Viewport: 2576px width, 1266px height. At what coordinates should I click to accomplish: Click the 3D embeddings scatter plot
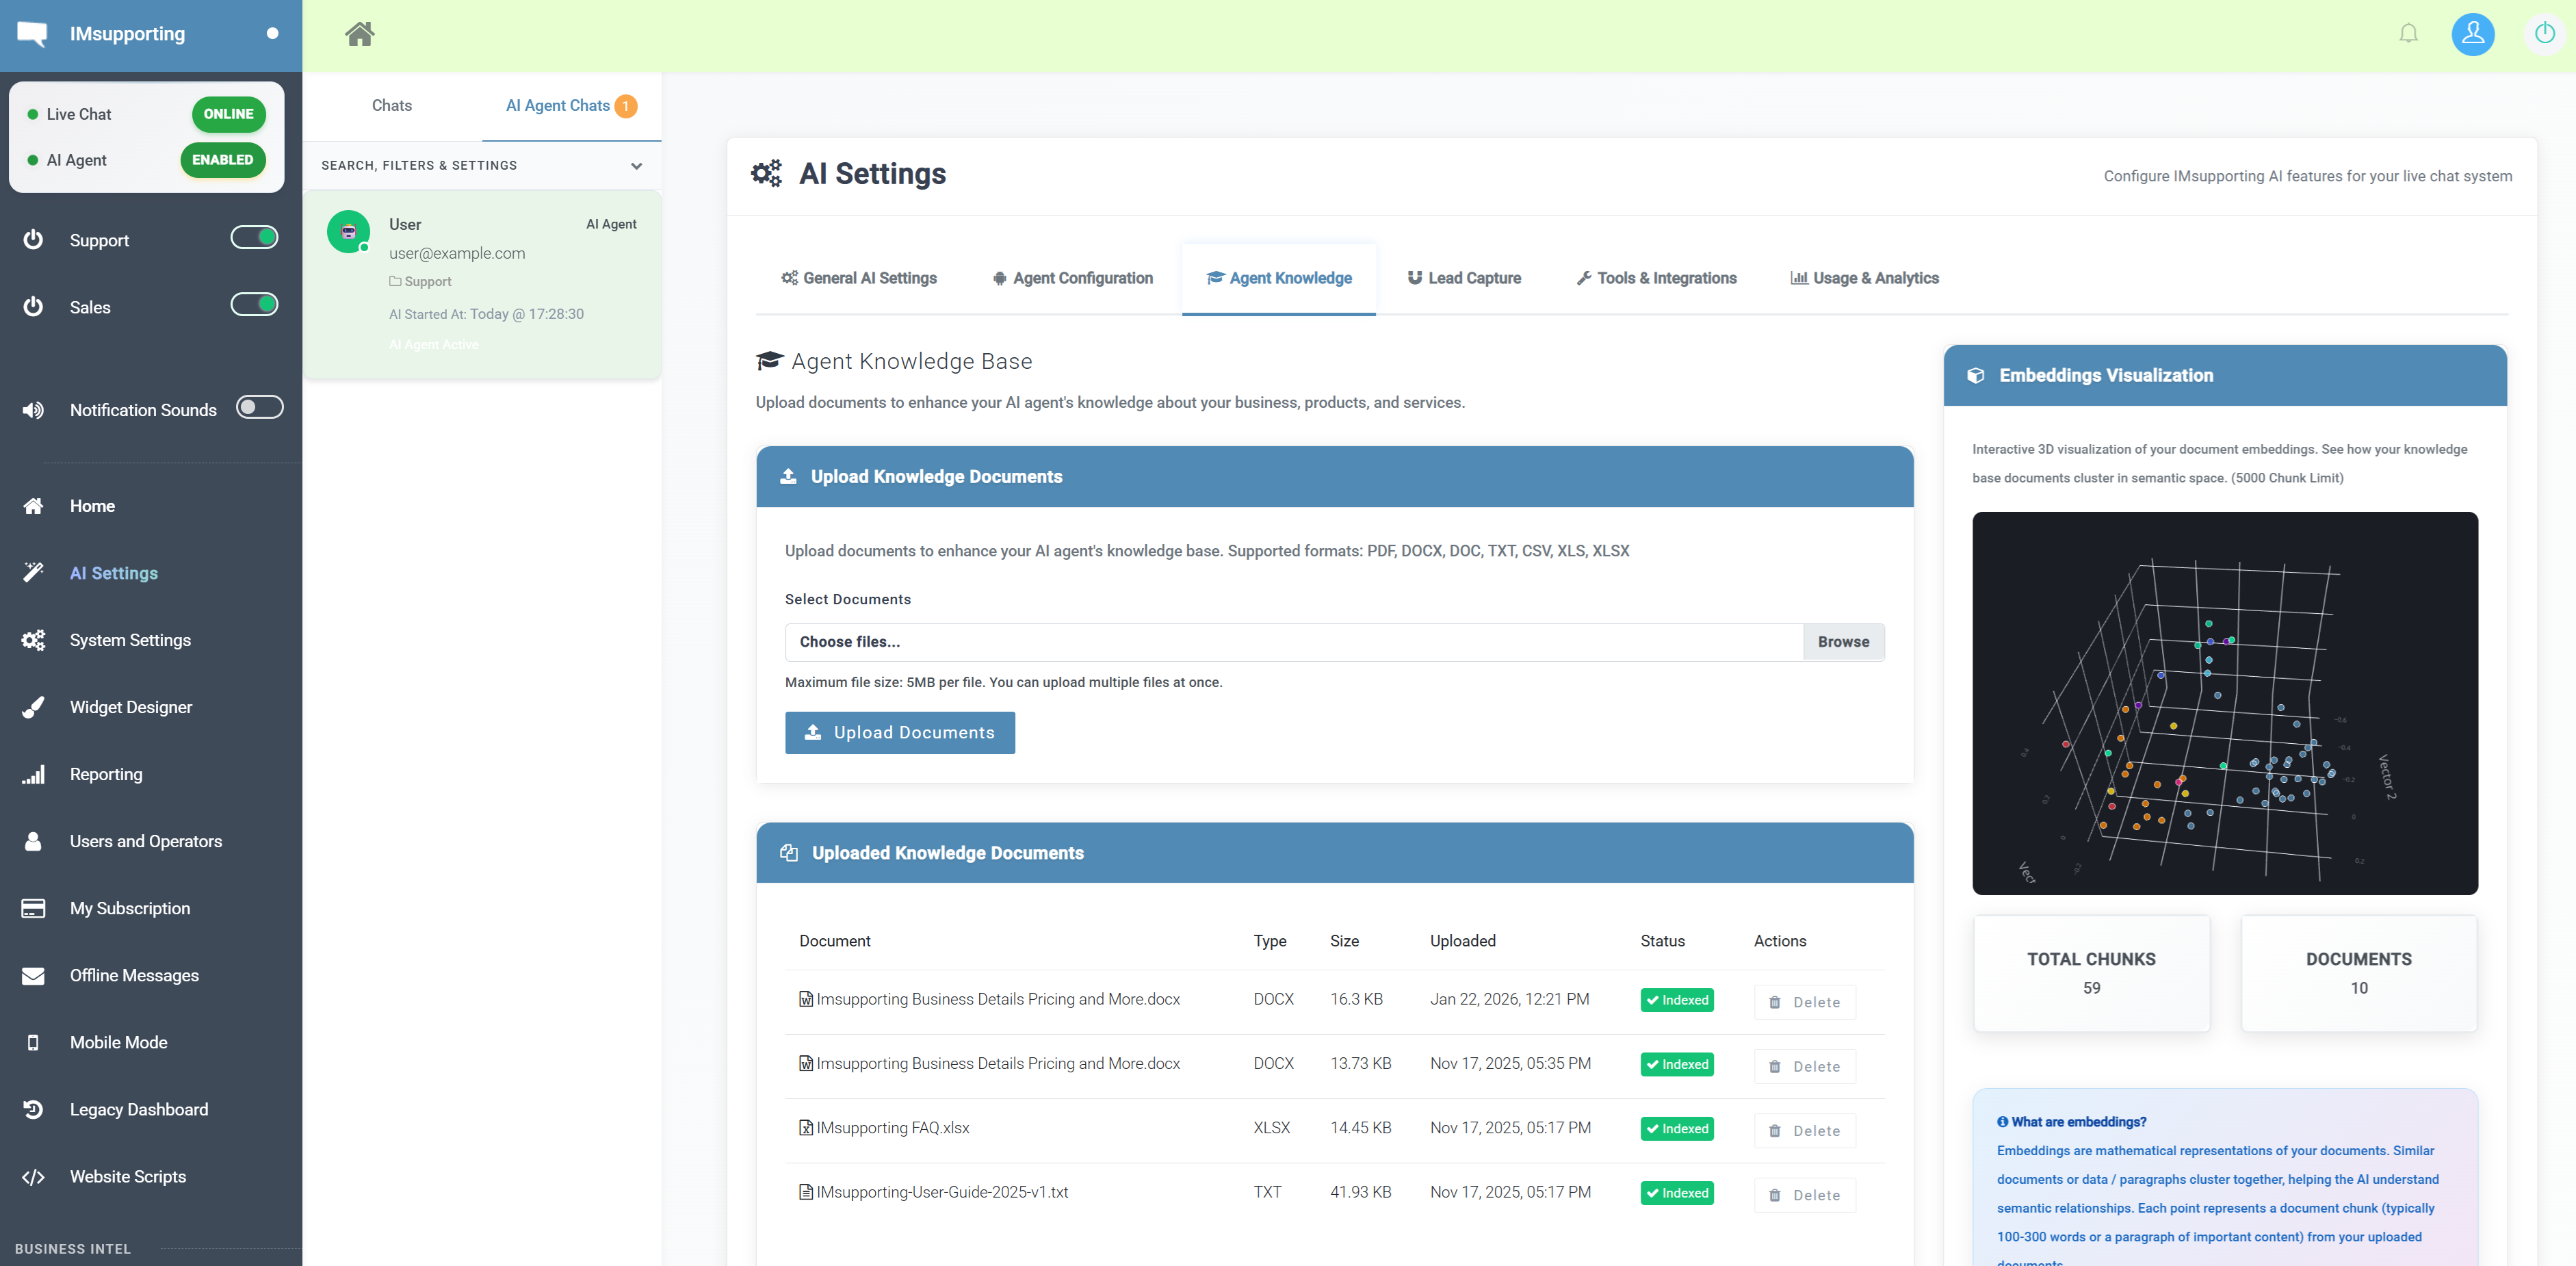click(2225, 703)
